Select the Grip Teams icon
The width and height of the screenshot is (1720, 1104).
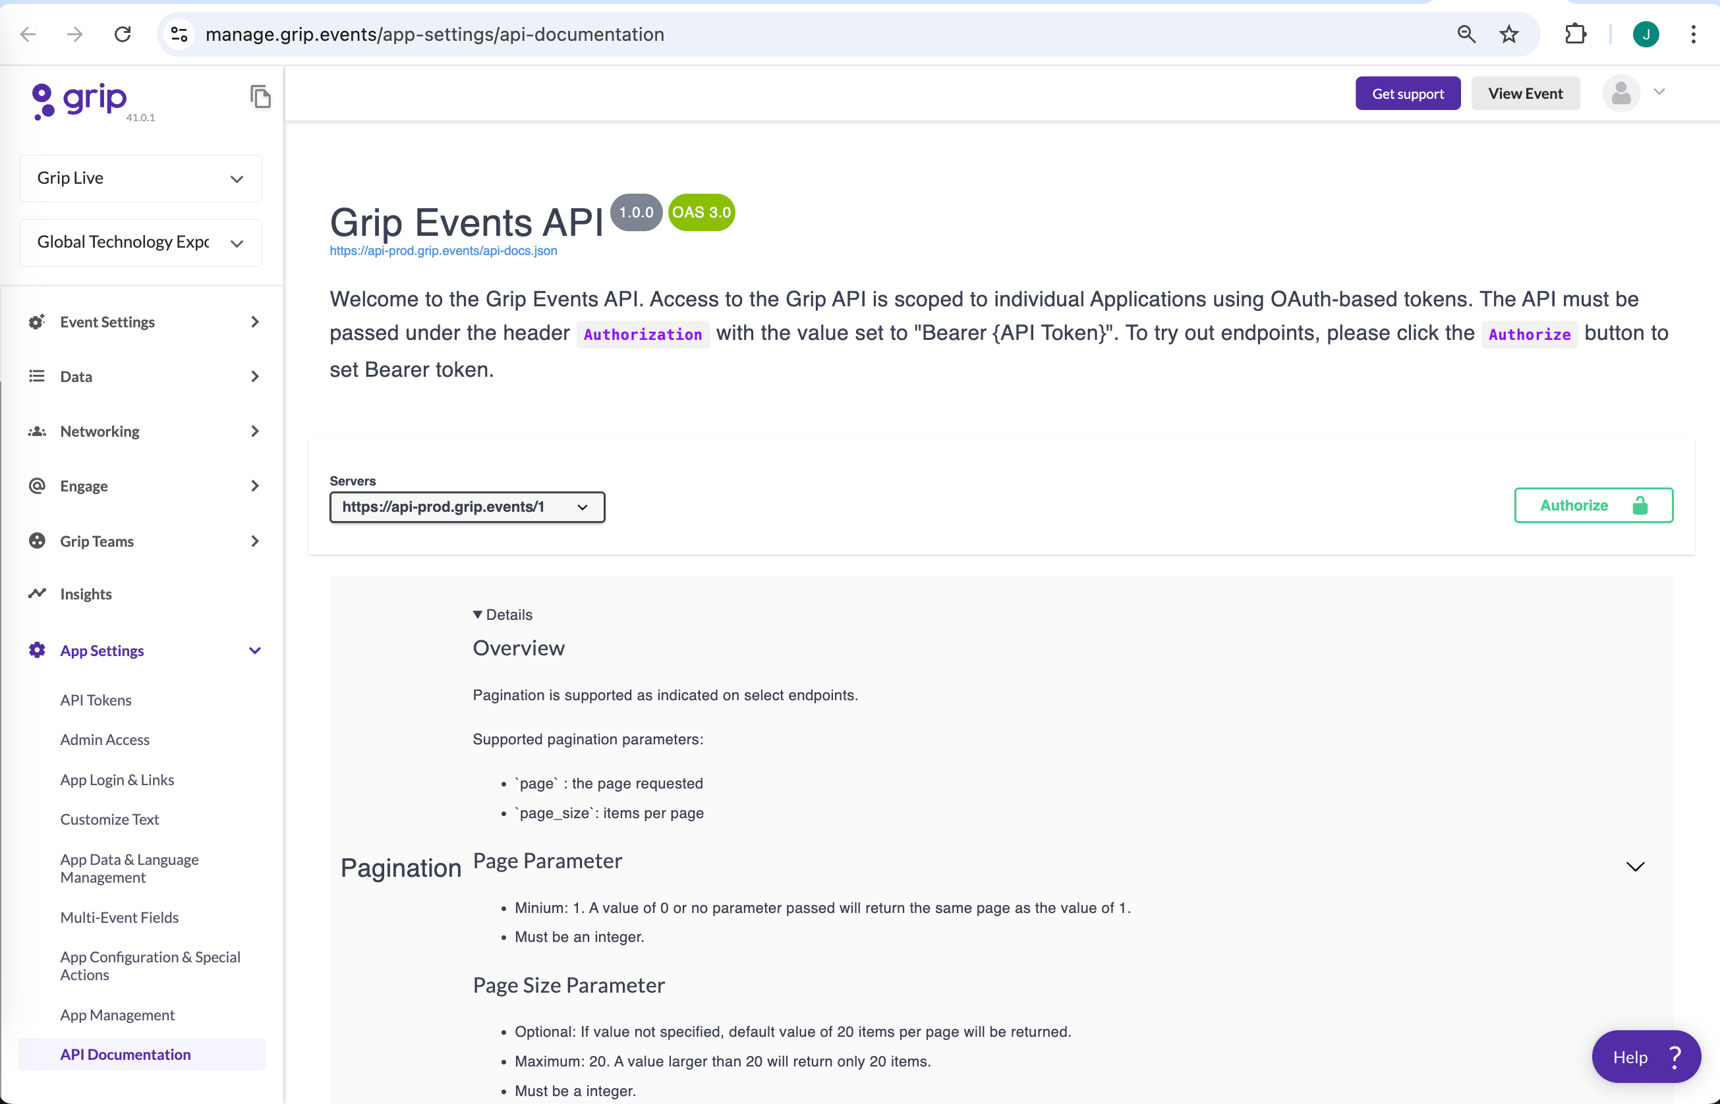click(37, 540)
